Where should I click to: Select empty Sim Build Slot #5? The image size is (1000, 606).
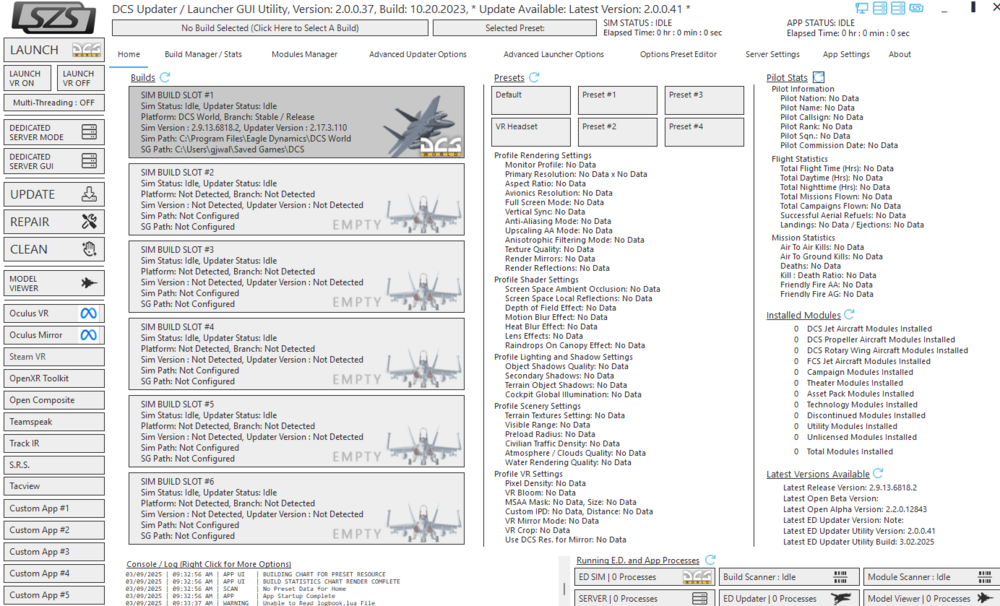[297, 431]
